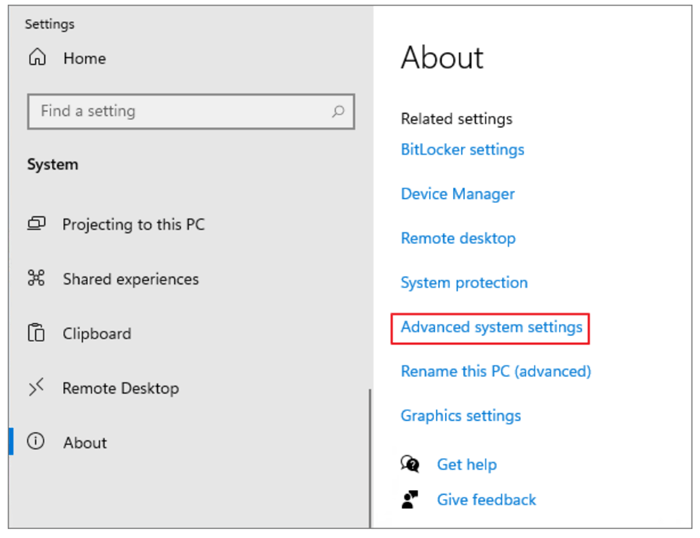Click the sidebar vertical scrollbar
Image resolution: width=700 pixels, height=538 pixels.
(370, 458)
